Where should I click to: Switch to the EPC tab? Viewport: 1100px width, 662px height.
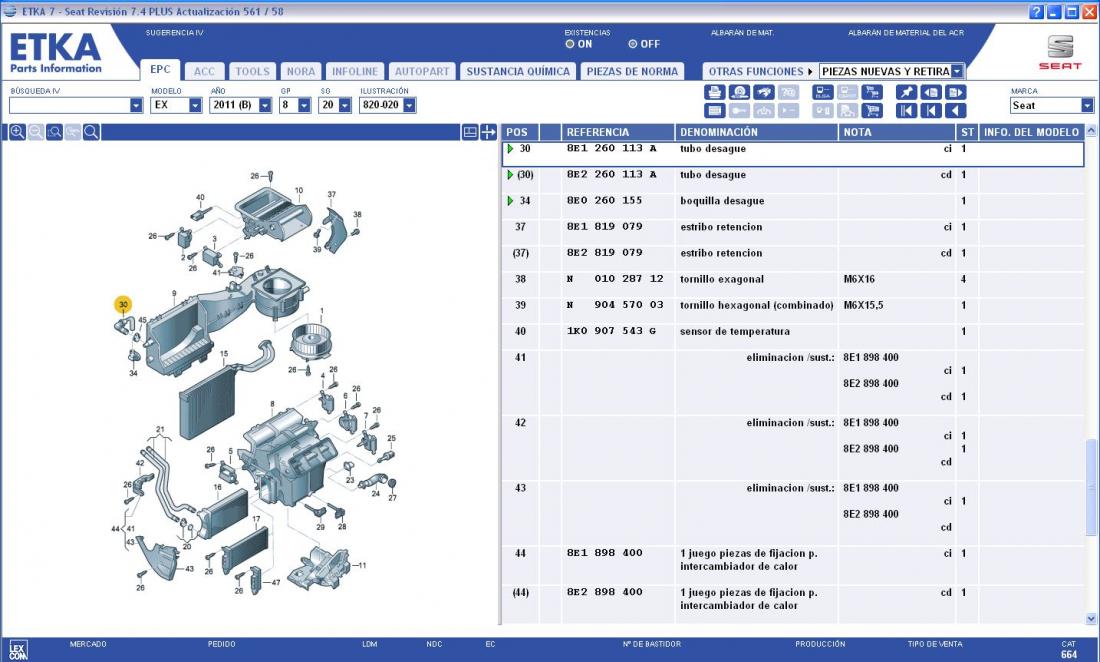click(160, 69)
